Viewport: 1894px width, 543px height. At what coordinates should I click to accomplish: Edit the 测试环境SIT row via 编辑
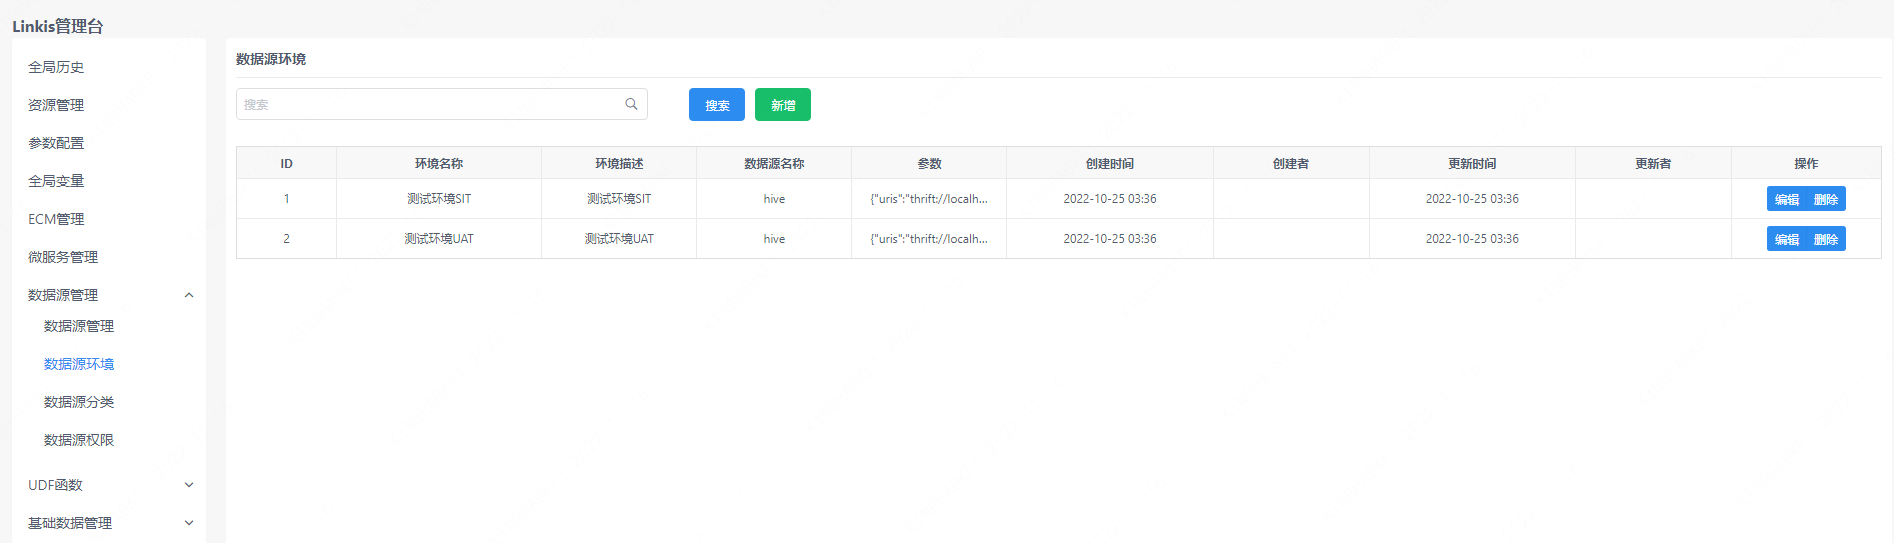pyautogui.click(x=1786, y=199)
